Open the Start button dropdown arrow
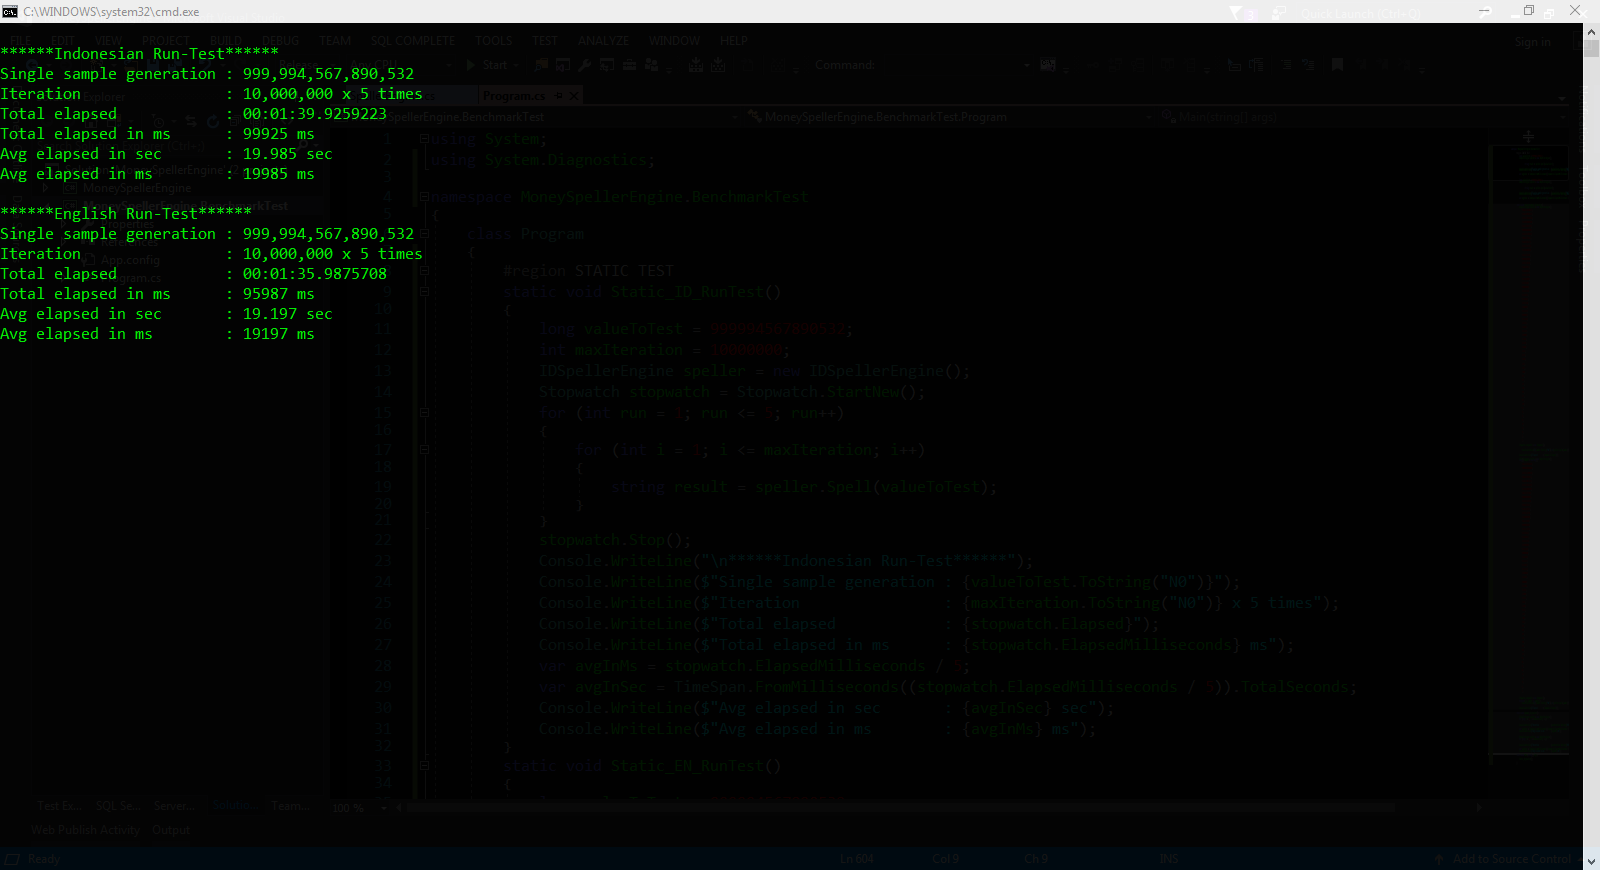The image size is (1600, 870). (515, 65)
